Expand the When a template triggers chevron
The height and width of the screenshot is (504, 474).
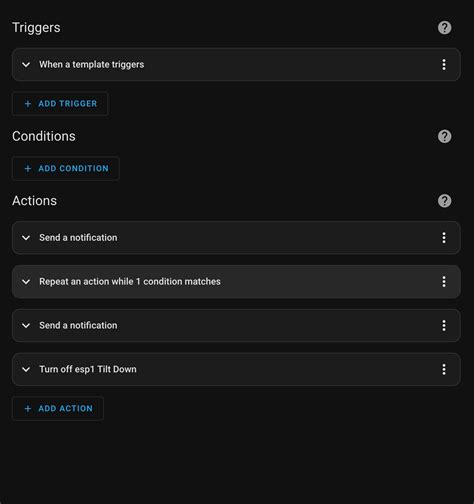pyautogui.click(x=26, y=65)
